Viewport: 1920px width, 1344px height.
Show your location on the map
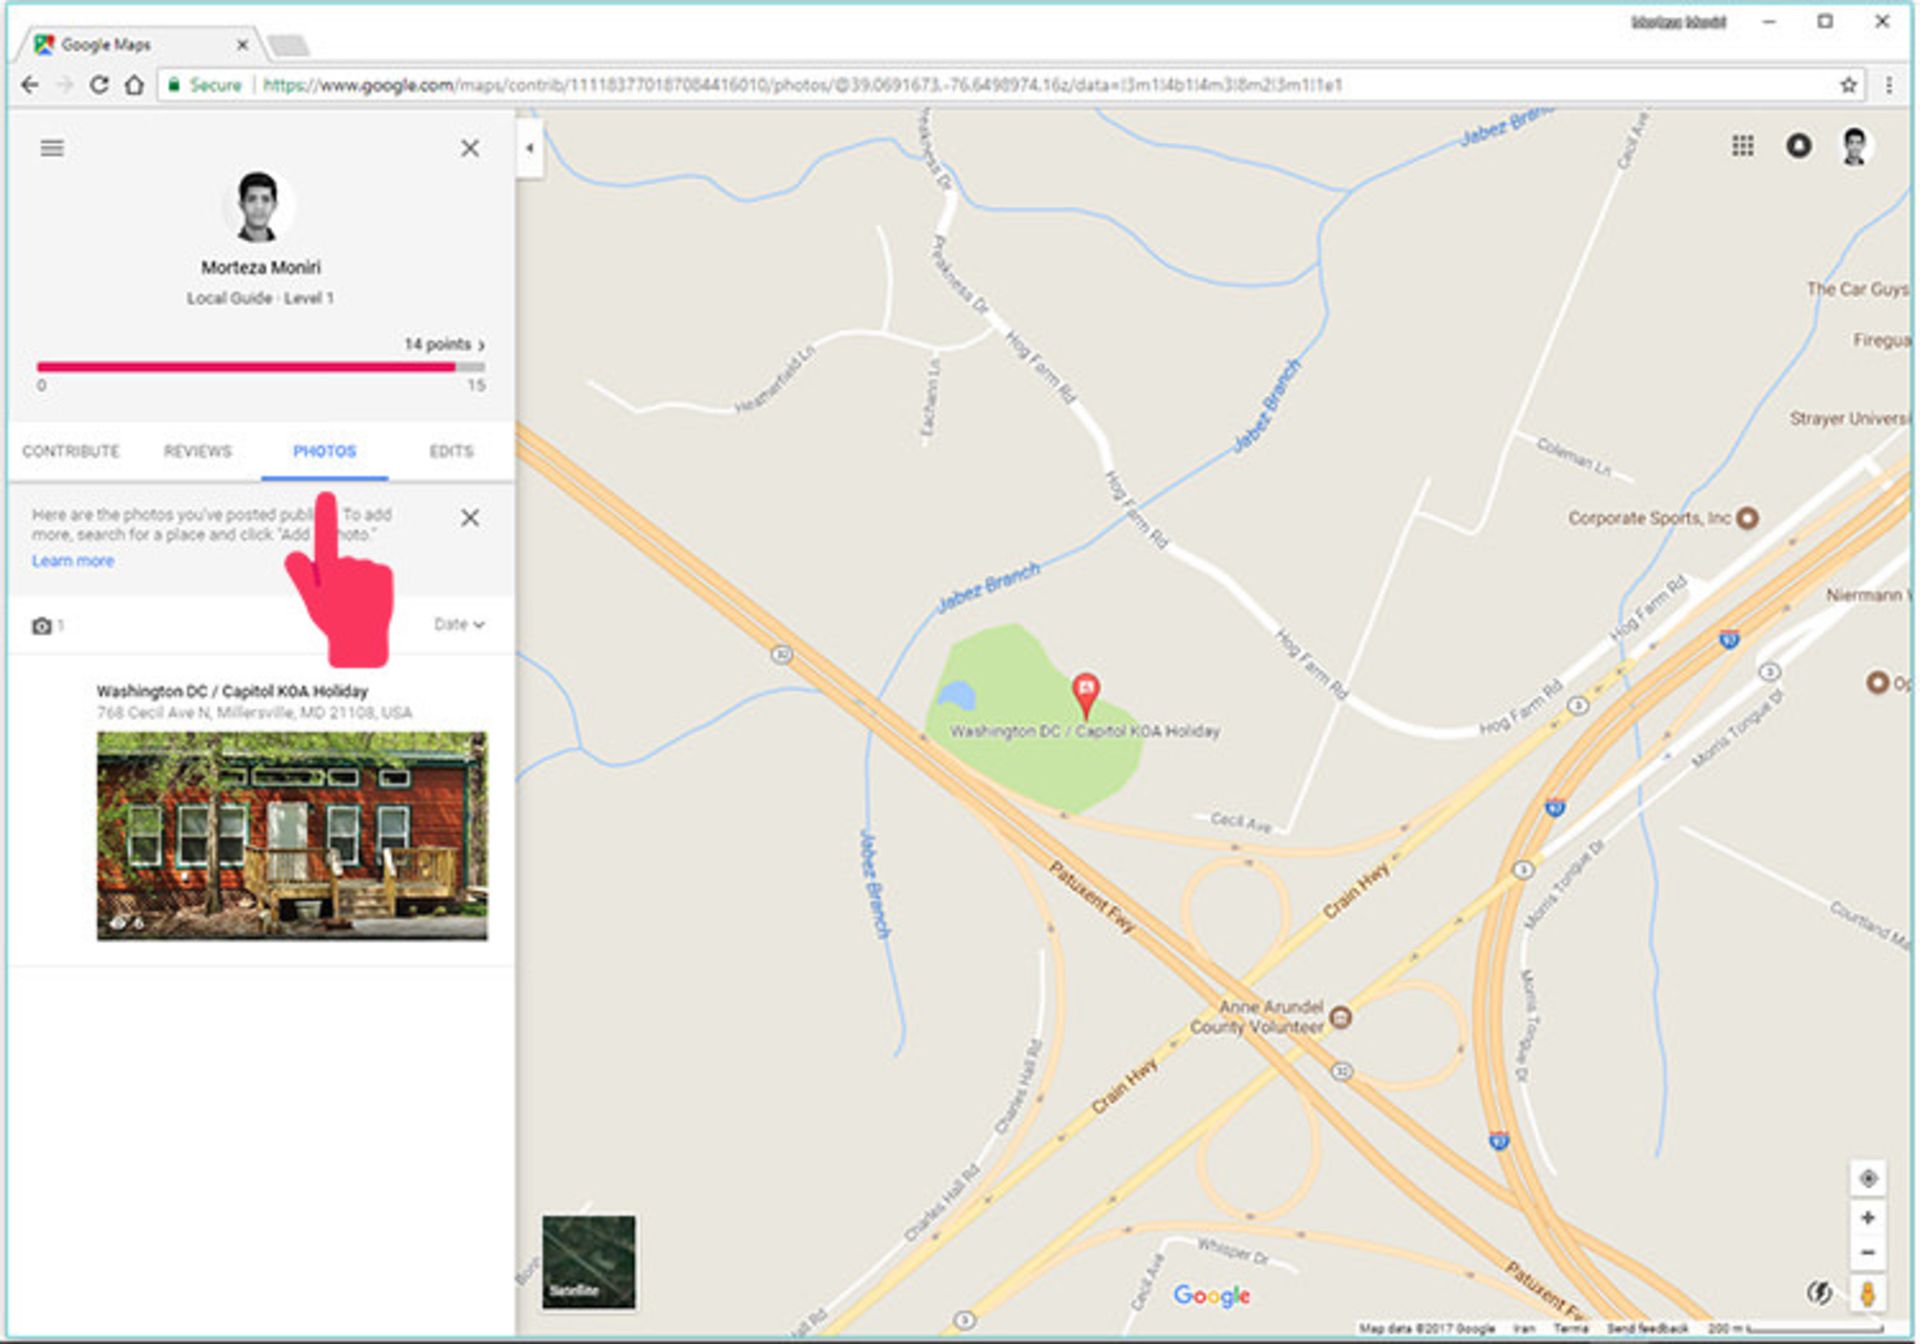coord(1867,1178)
